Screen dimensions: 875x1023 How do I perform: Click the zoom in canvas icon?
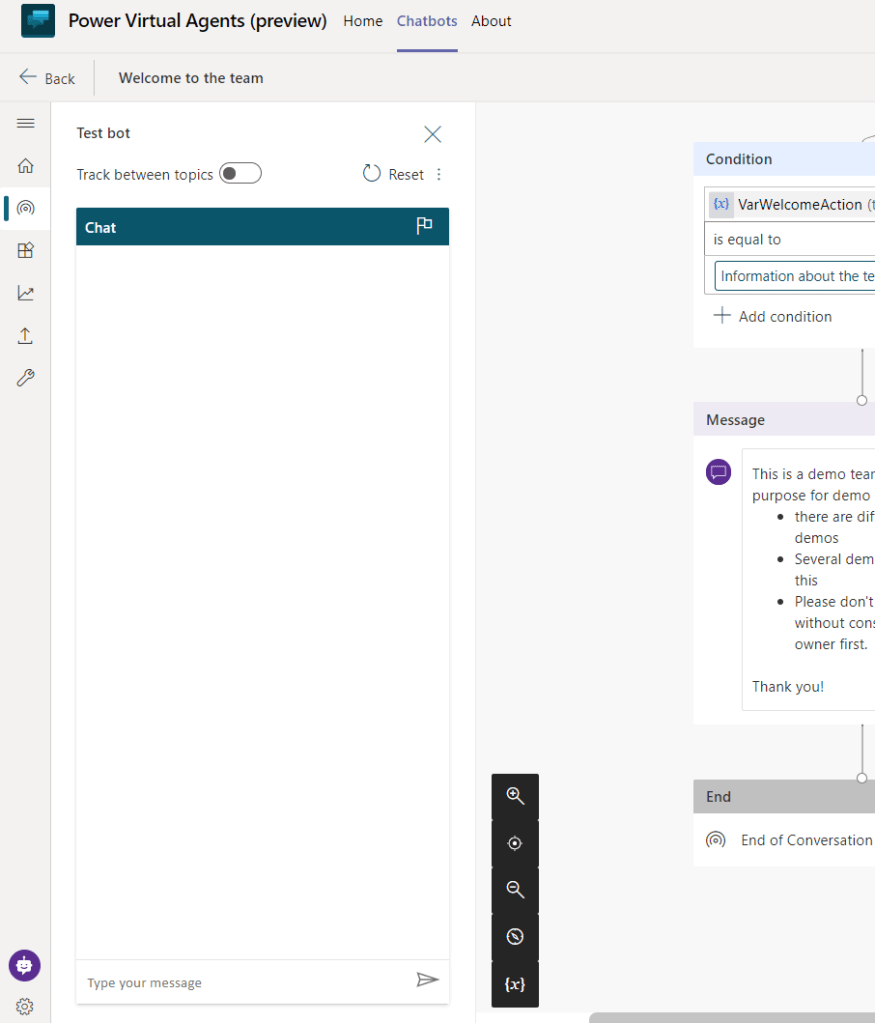click(x=515, y=796)
